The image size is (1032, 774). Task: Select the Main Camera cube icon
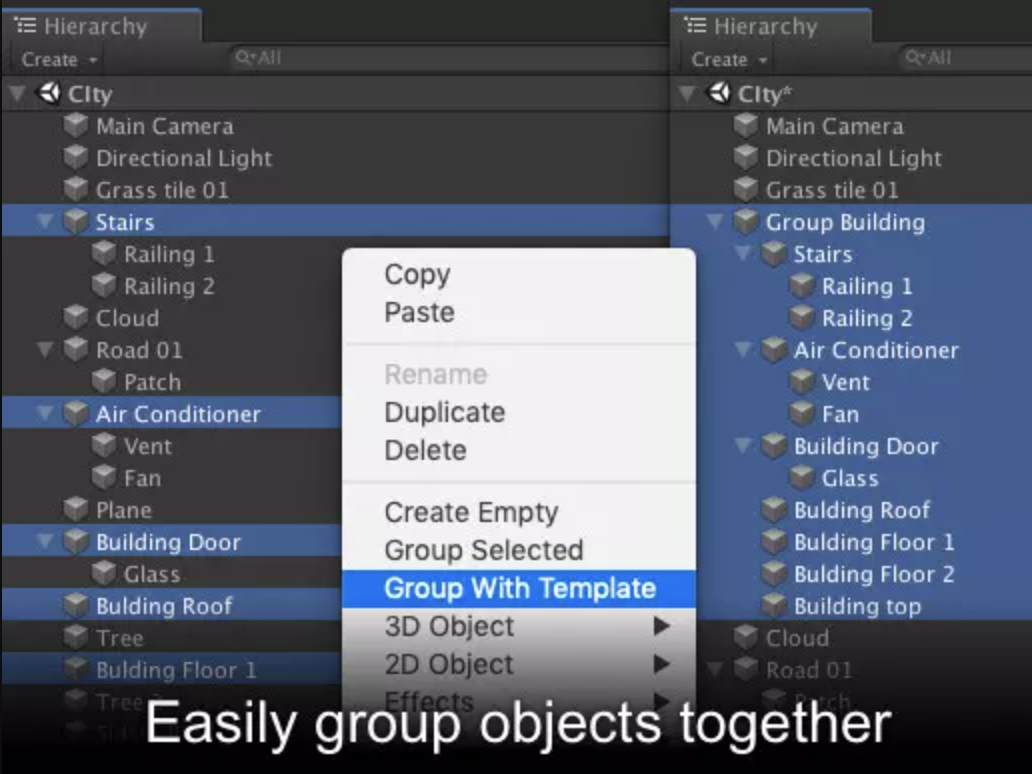click(x=74, y=125)
